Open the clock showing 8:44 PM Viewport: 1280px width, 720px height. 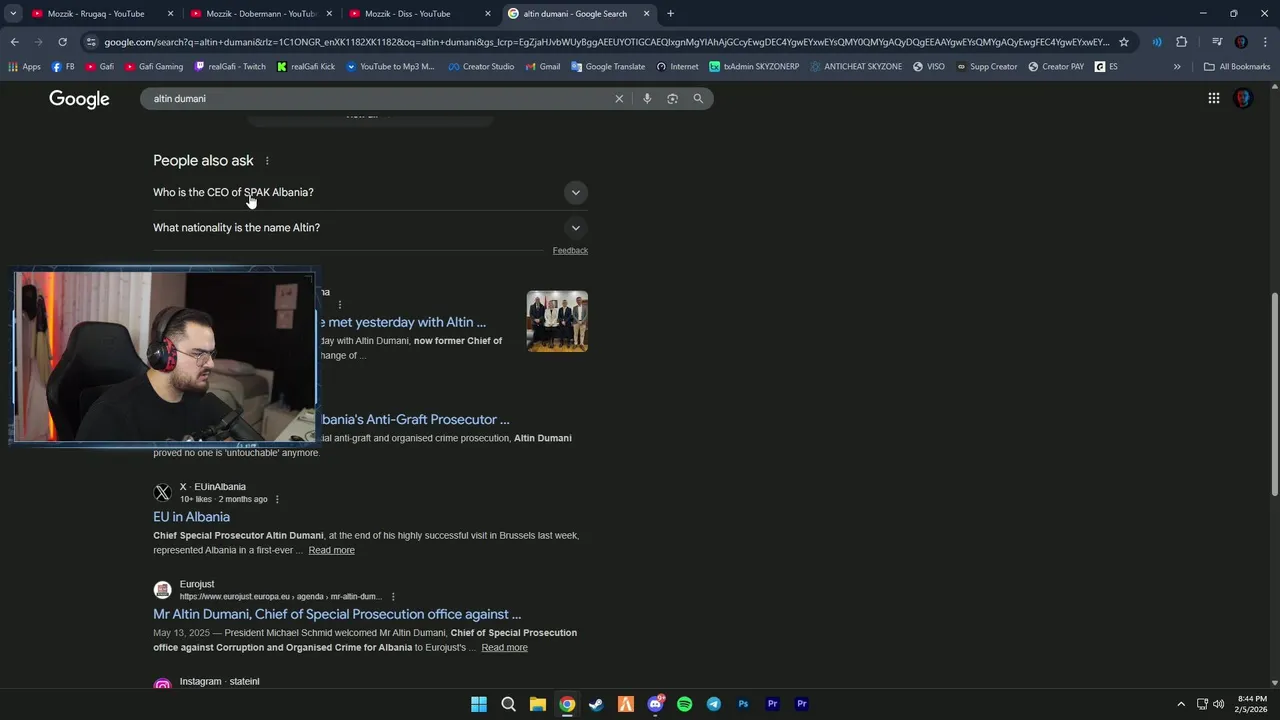(1252, 704)
